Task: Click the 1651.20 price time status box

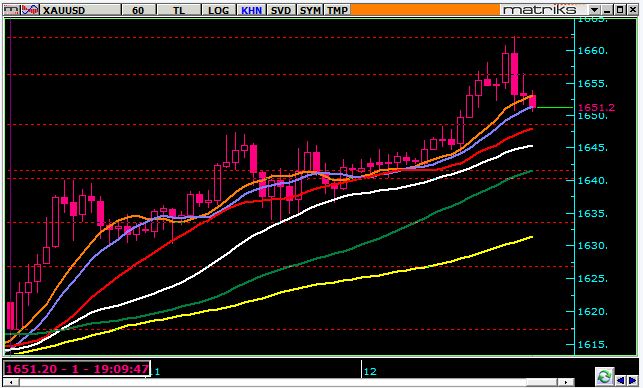Action: click(x=77, y=368)
